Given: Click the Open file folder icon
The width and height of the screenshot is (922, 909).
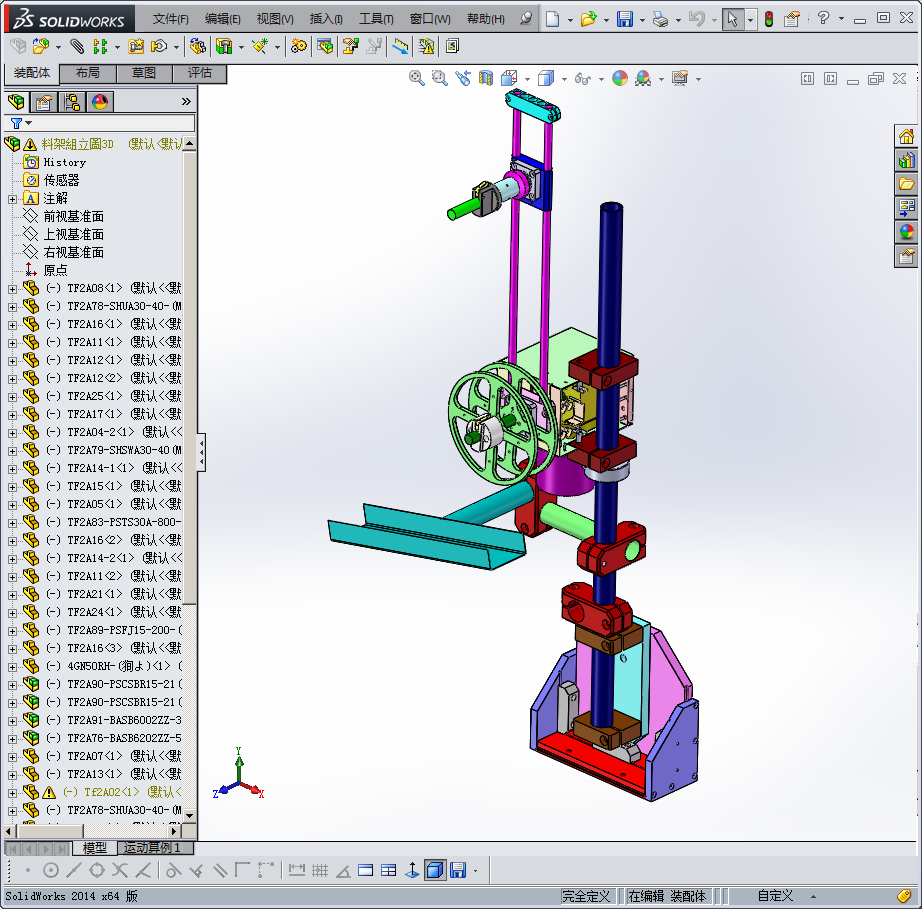Looking at the screenshot, I should tap(588, 19).
